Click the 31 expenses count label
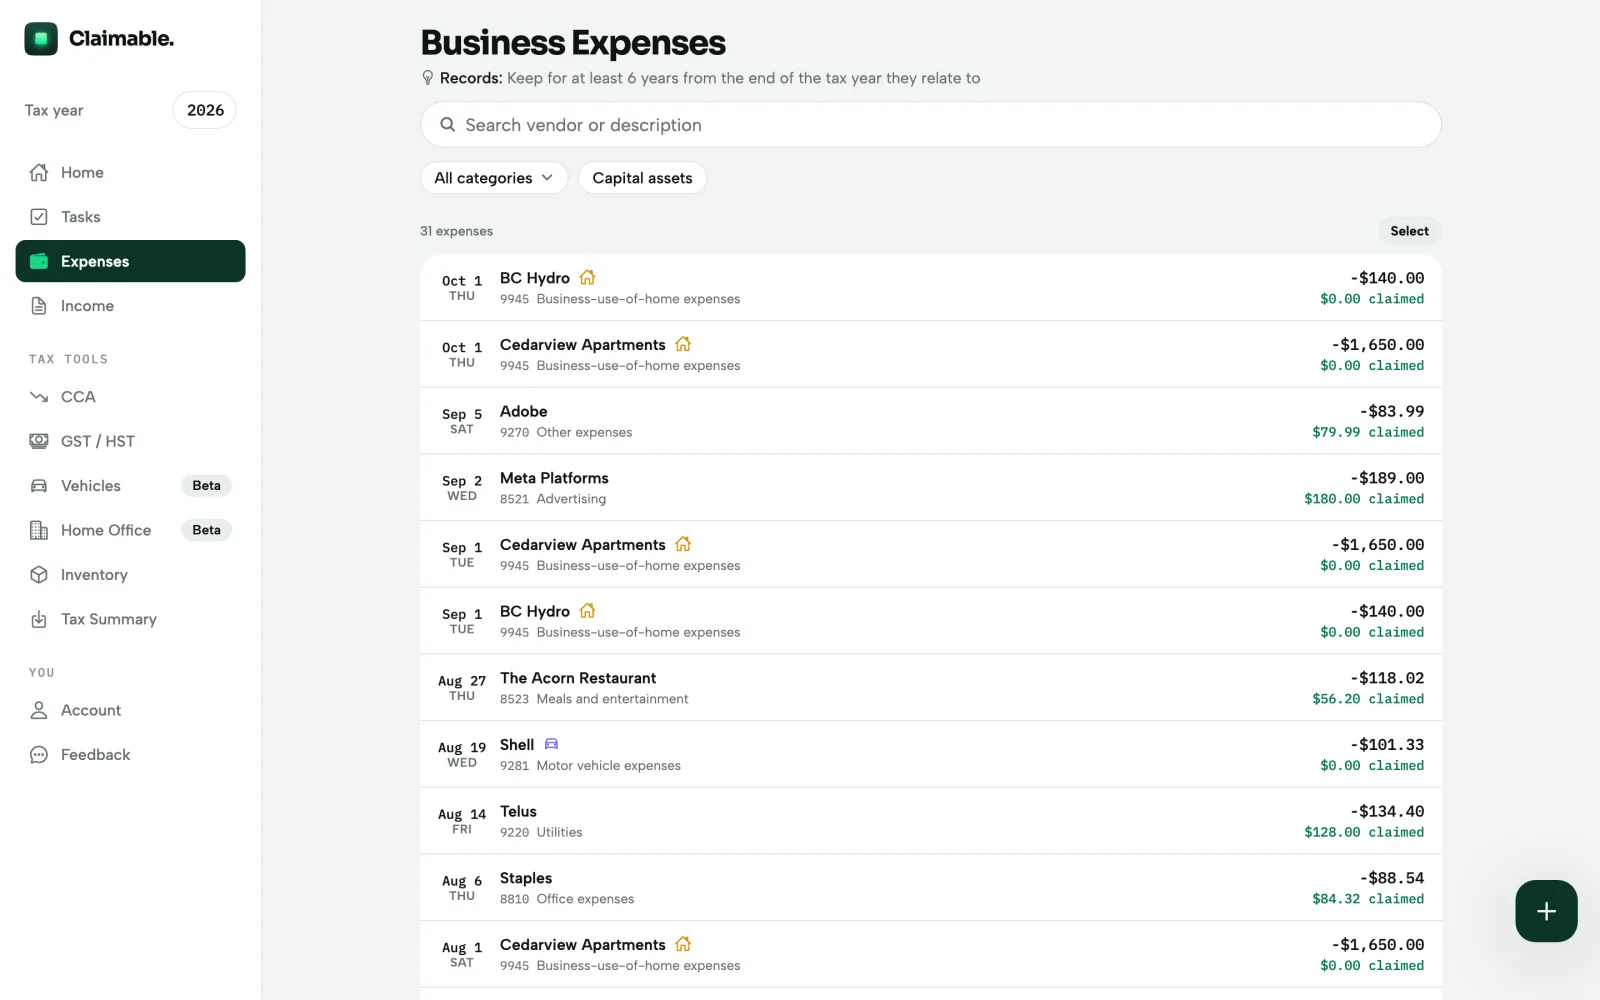This screenshot has height=1000, width=1600. (456, 231)
